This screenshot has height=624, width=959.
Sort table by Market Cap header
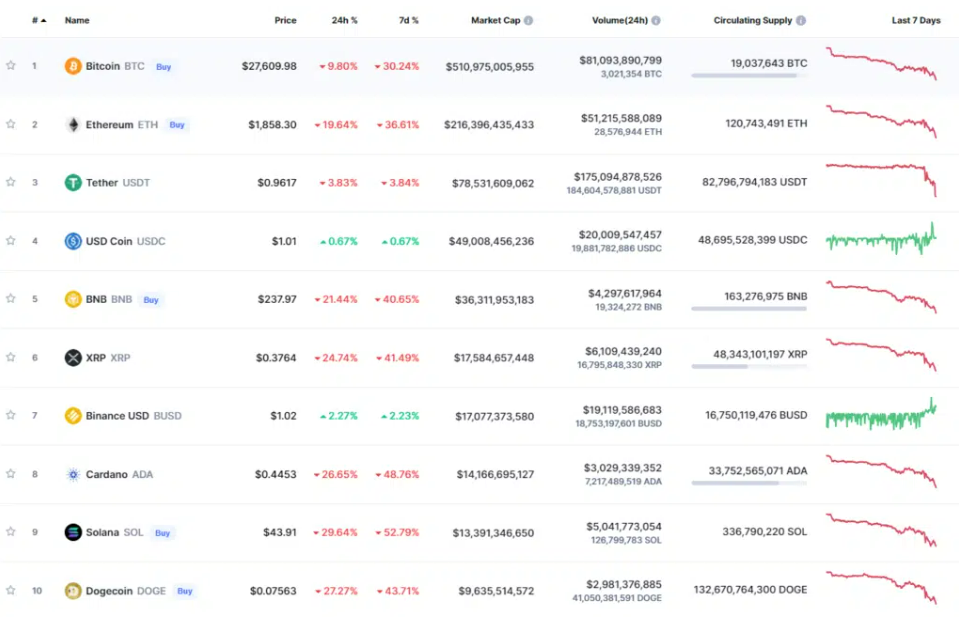(x=495, y=20)
